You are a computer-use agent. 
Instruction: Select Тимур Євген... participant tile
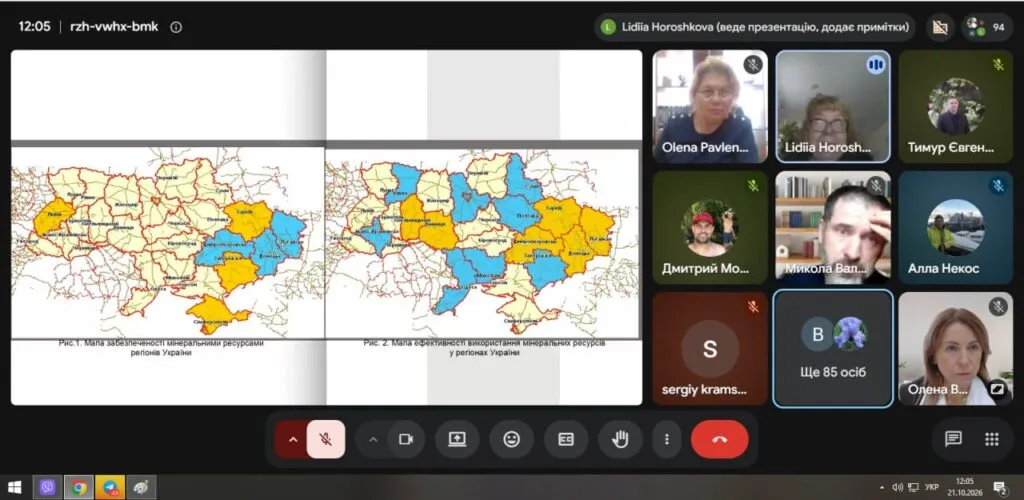pyautogui.click(x=955, y=106)
